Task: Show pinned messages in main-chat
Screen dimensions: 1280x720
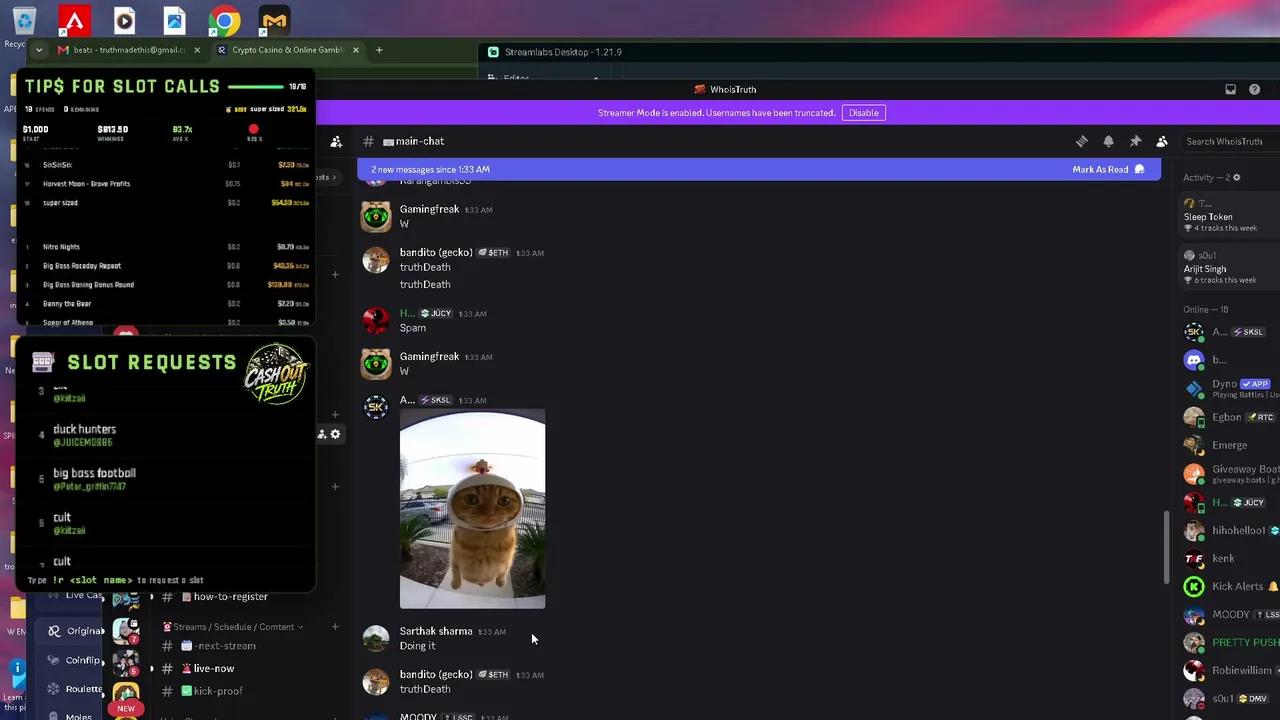Action: coord(1135,141)
